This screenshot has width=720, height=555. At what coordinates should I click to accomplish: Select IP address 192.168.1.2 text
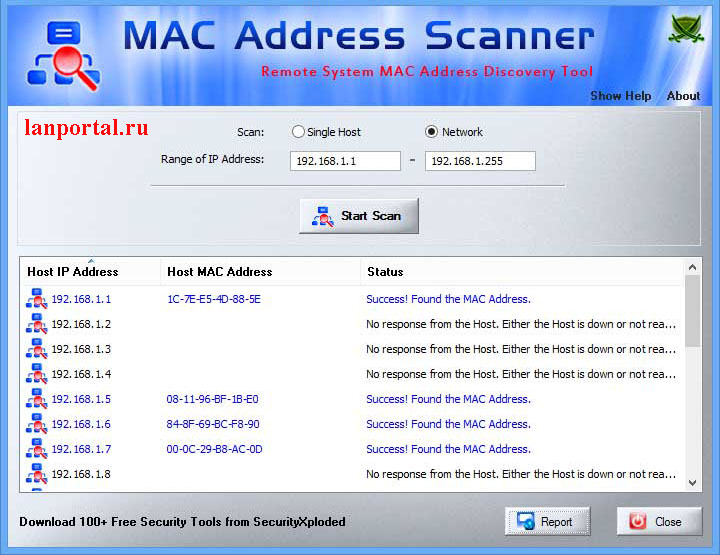pos(81,324)
